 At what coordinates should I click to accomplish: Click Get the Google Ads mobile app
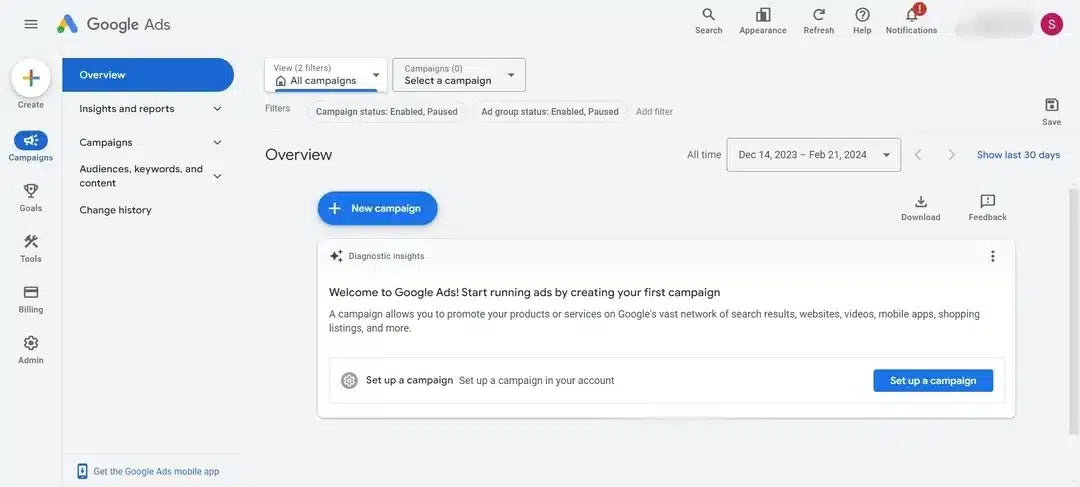point(156,472)
